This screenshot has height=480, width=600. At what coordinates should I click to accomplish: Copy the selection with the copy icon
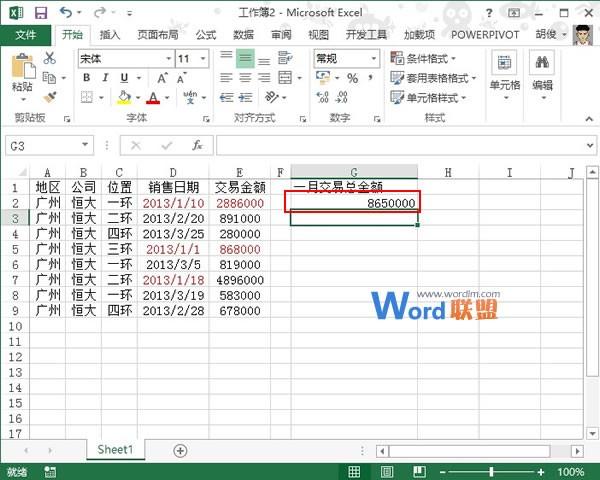[49, 78]
